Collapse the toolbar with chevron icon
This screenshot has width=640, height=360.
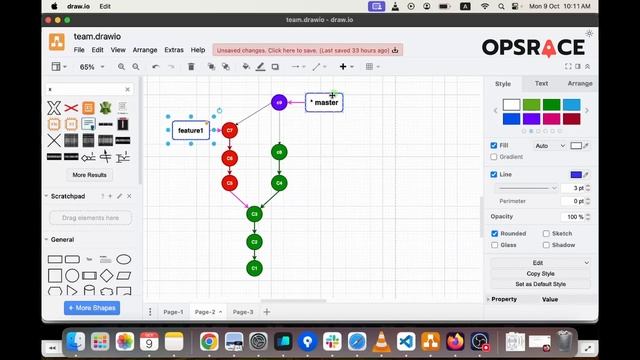click(587, 66)
